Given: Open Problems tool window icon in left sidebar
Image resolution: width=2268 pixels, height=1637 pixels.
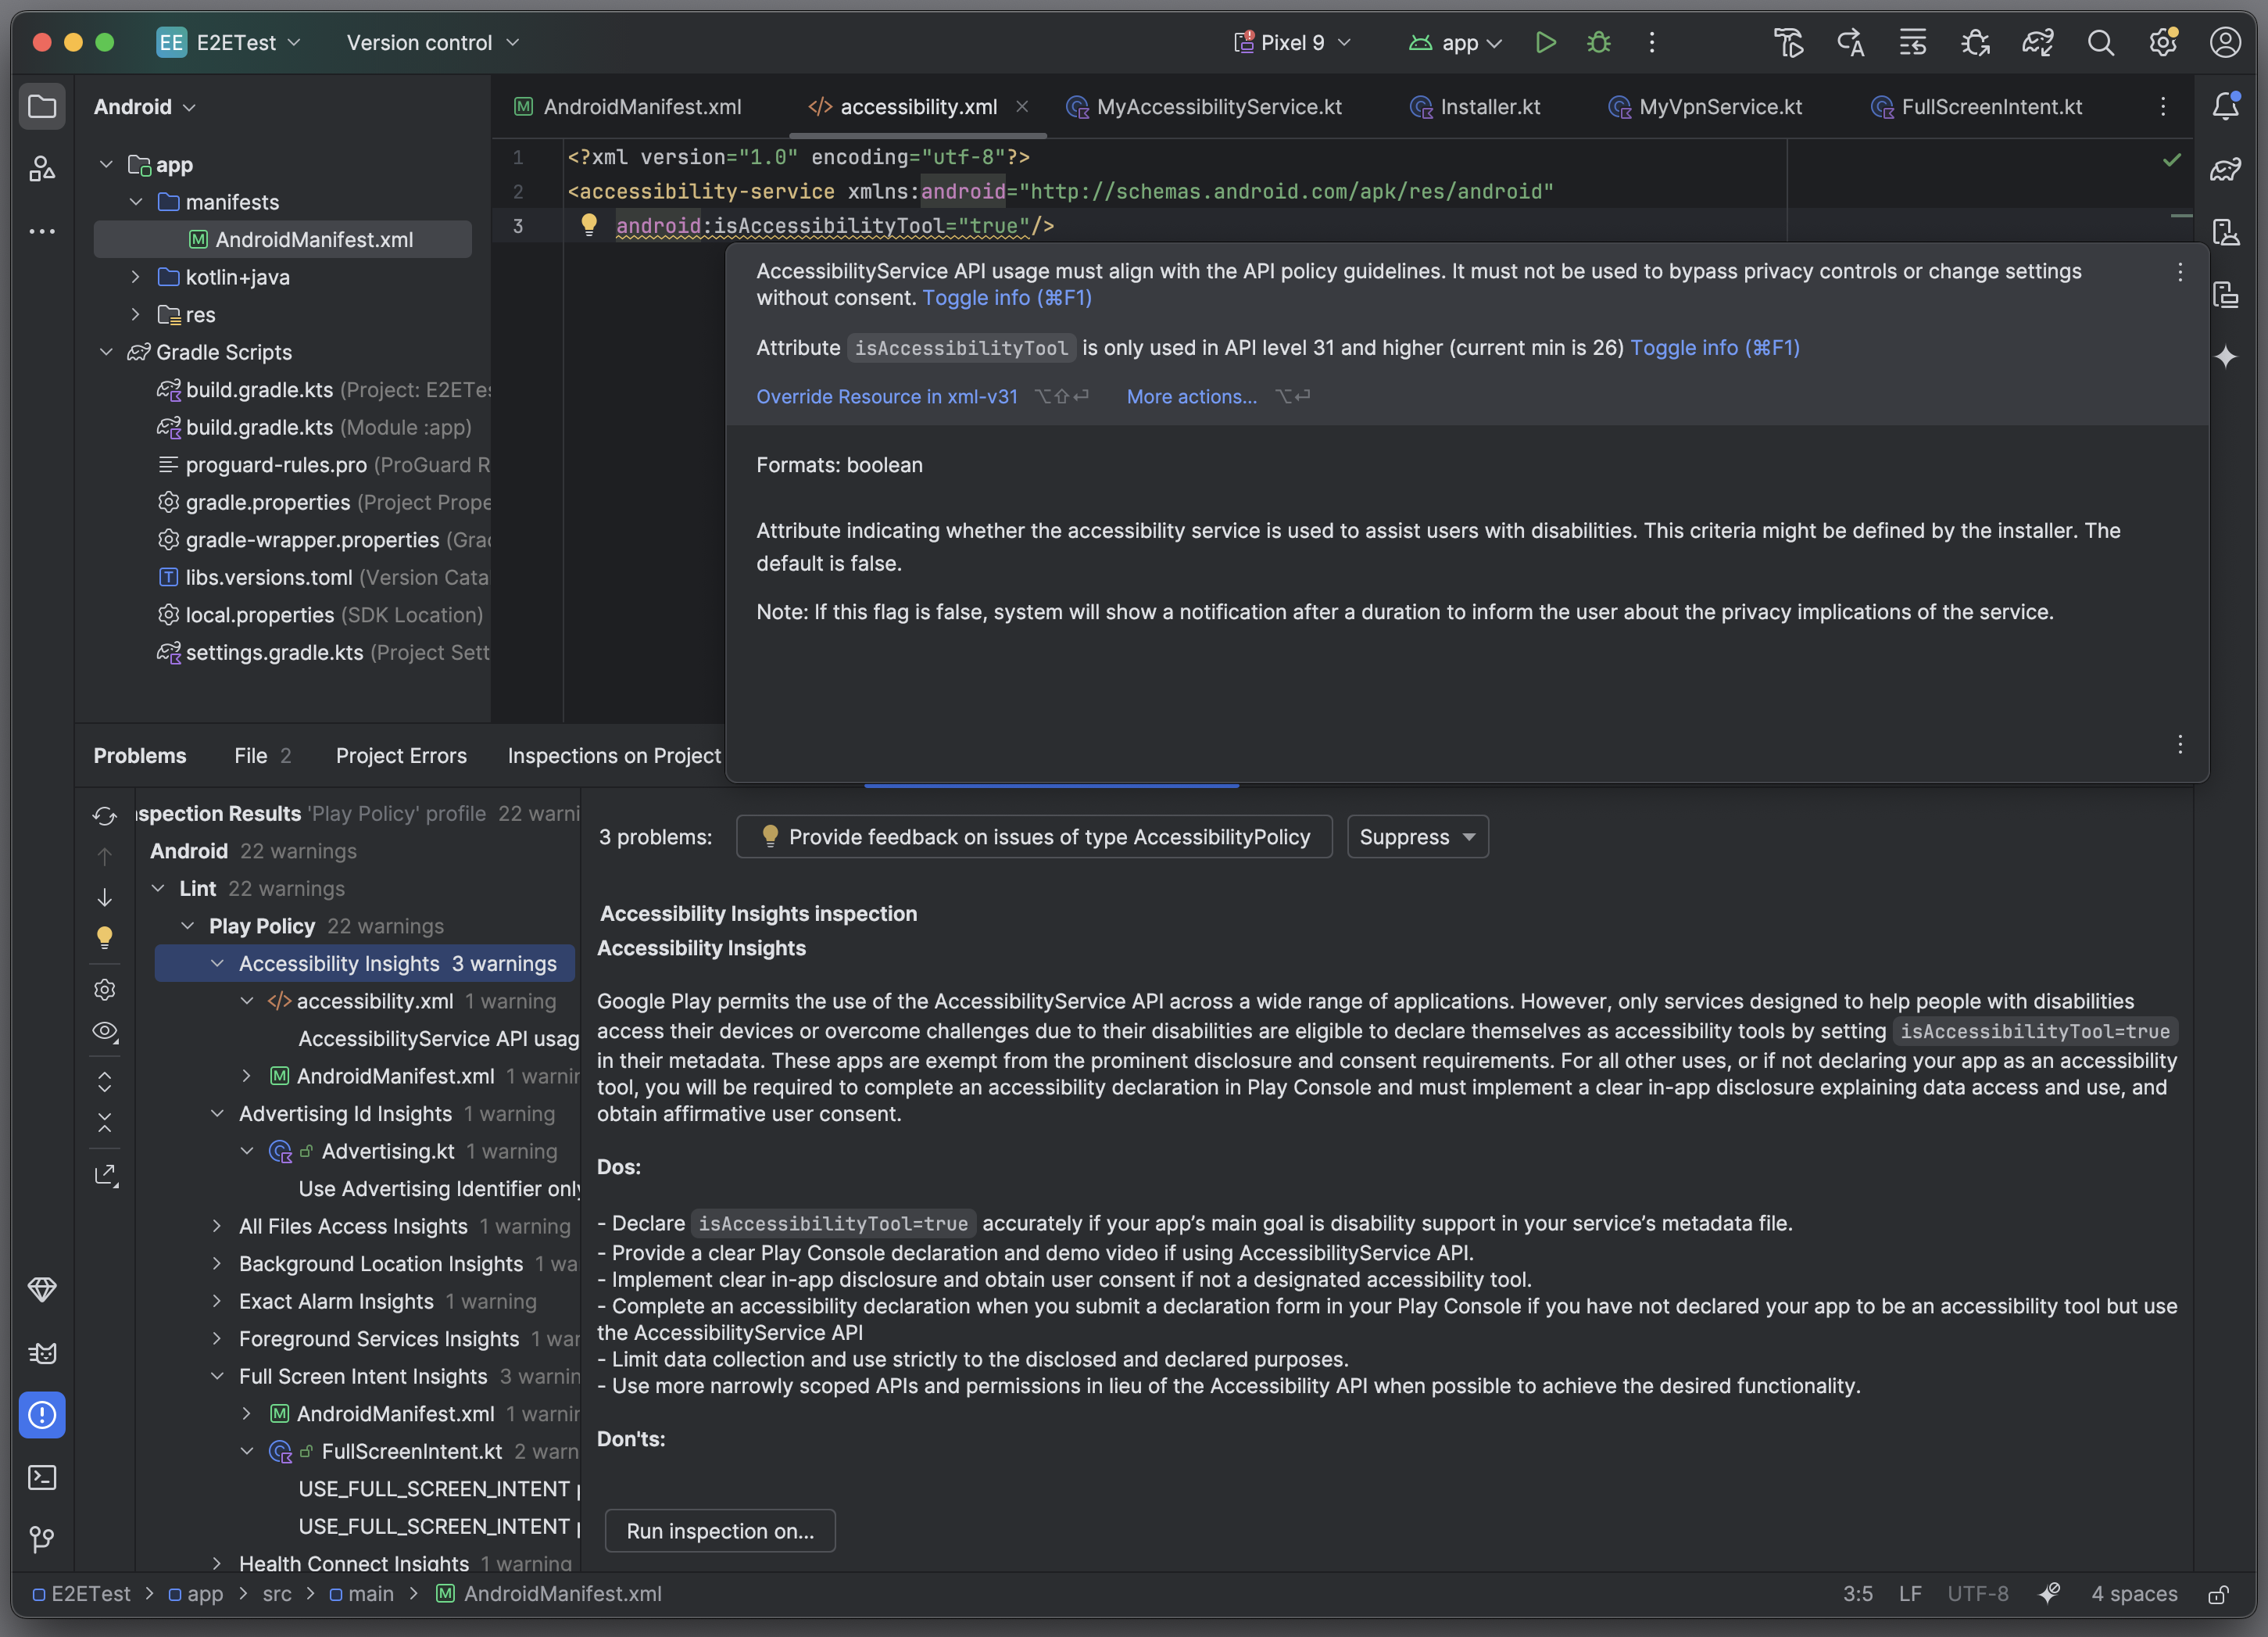Looking at the screenshot, I should [42, 1415].
